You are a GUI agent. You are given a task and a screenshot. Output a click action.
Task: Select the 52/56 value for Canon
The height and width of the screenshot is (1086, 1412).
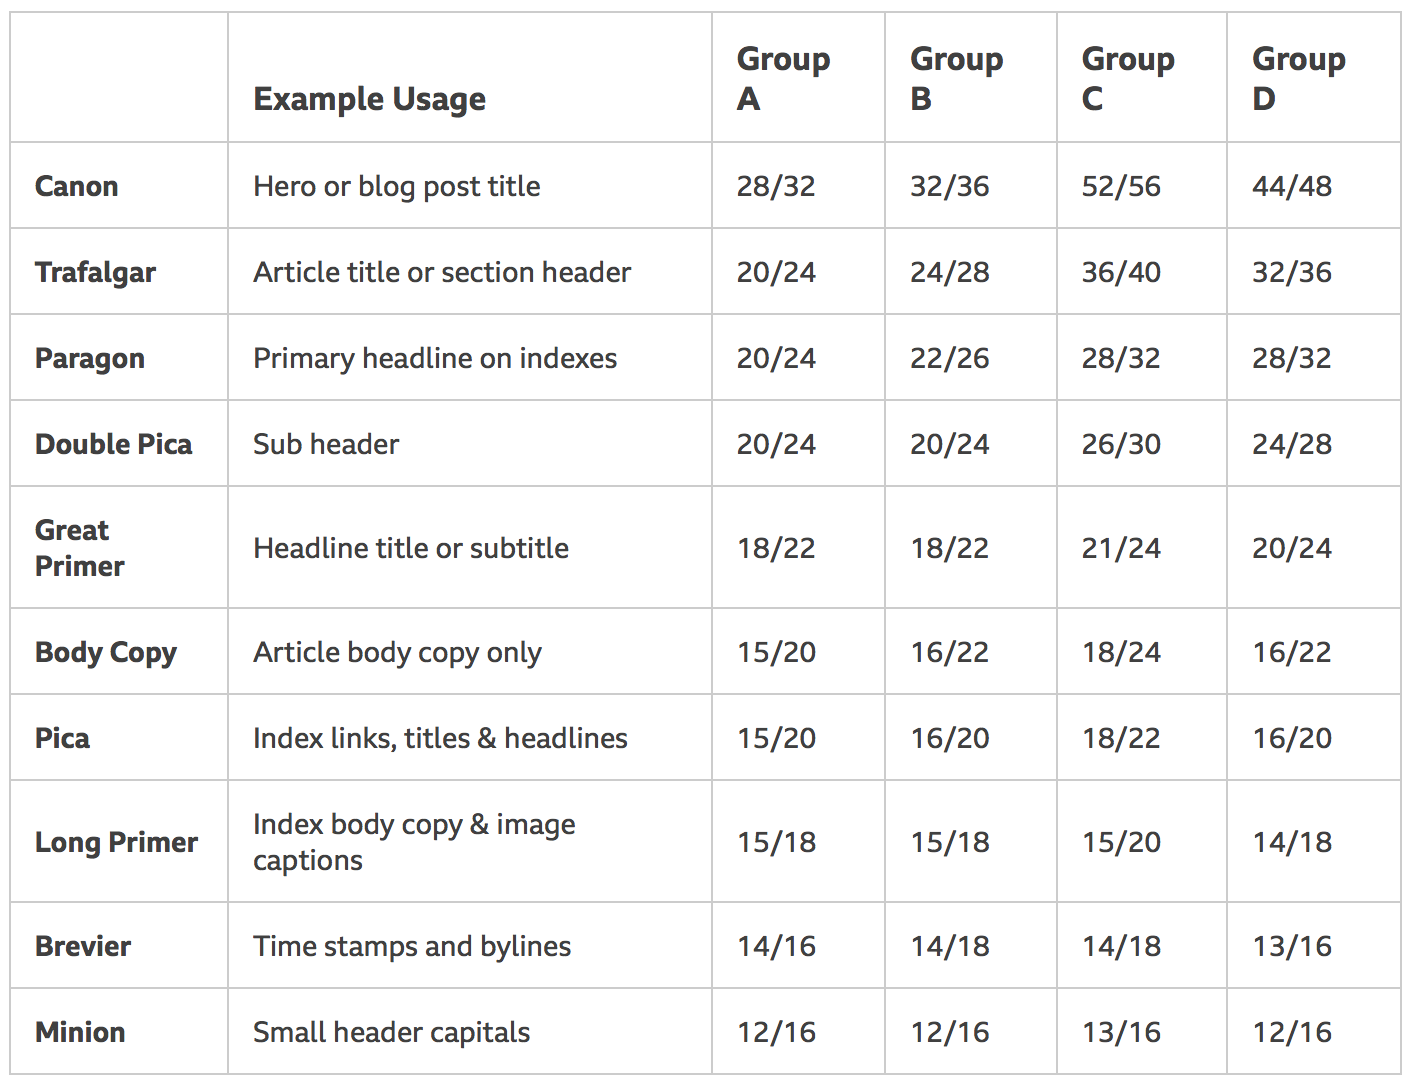pyautogui.click(x=1121, y=186)
